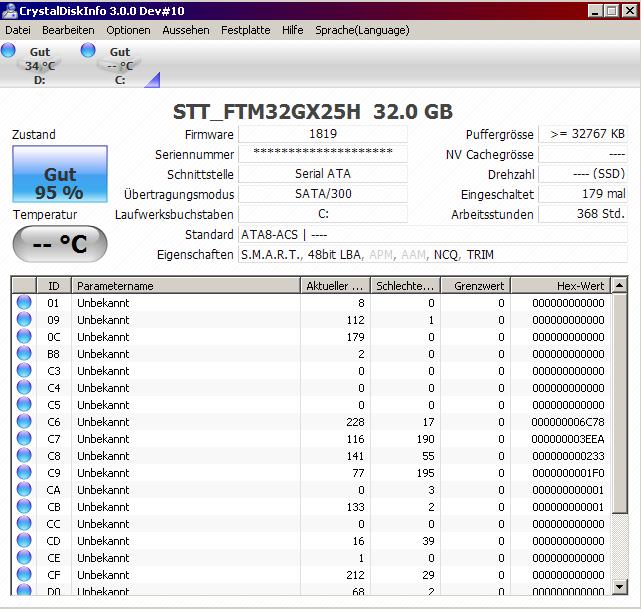
Task: Click the Übertragungsmodus SATA/300 field
Action: (323, 194)
